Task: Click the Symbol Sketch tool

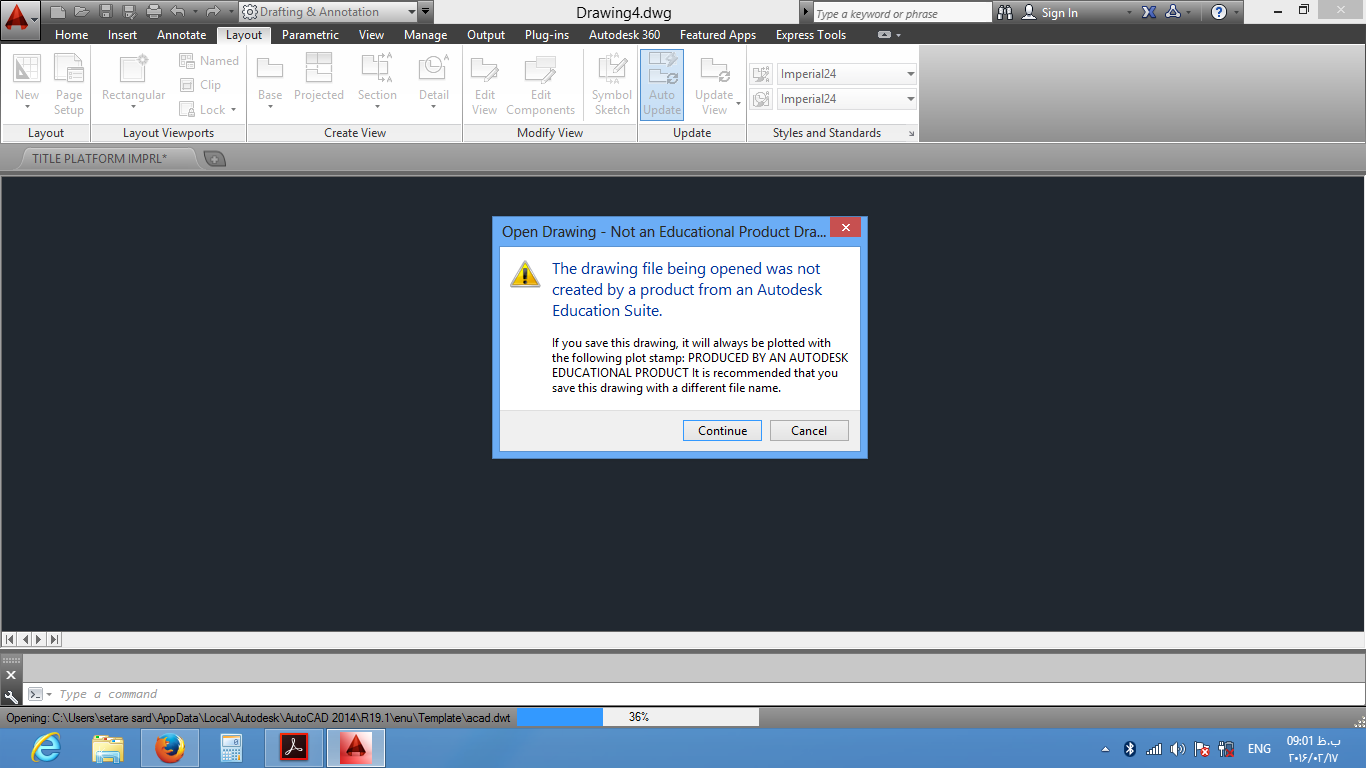Action: pos(612,85)
